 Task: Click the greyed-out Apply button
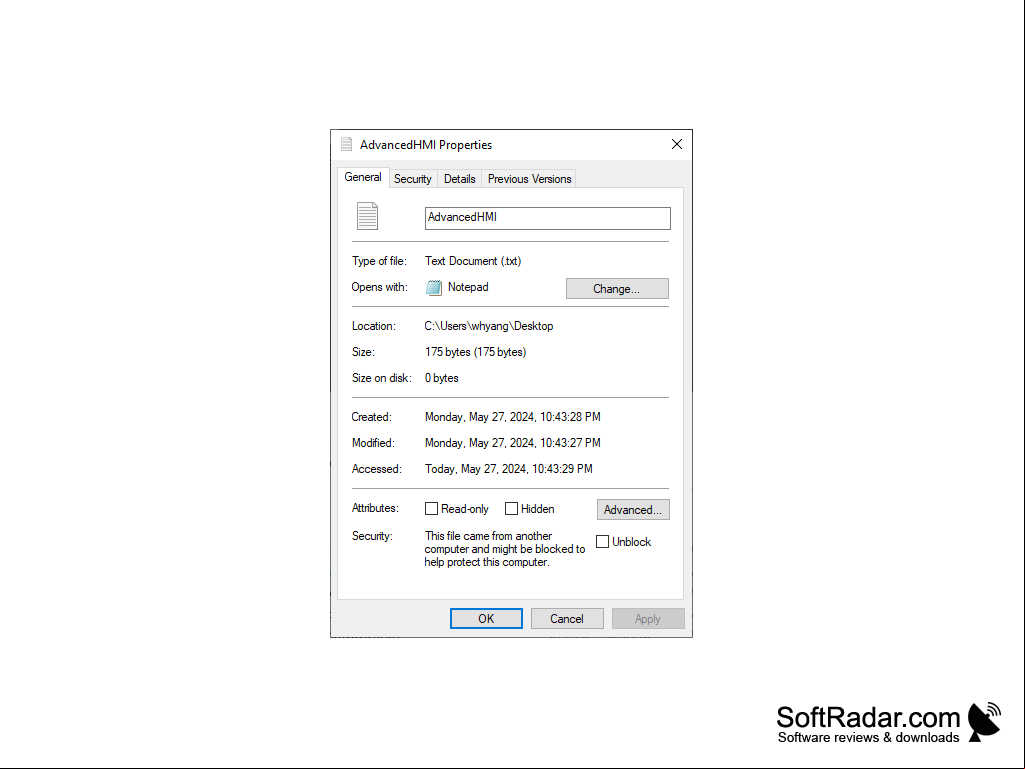click(648, 619)
